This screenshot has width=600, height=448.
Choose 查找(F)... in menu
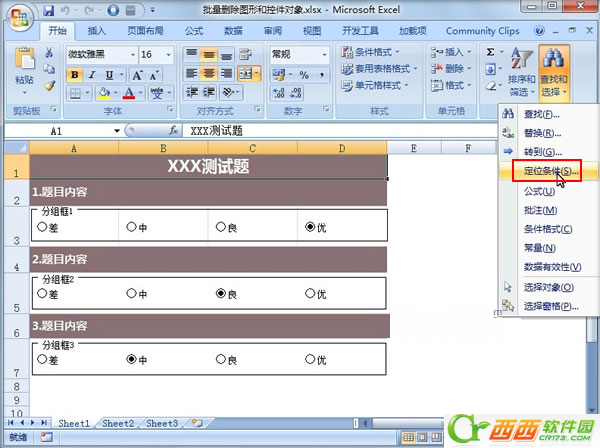click(549, 114)
